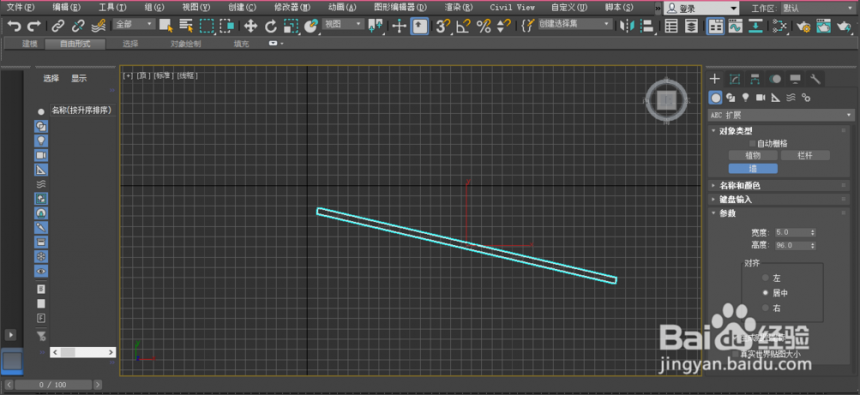Screen dimensions: 860x395
Task: Select the 左 alignment radio button
Action: (x=766, y=278)
